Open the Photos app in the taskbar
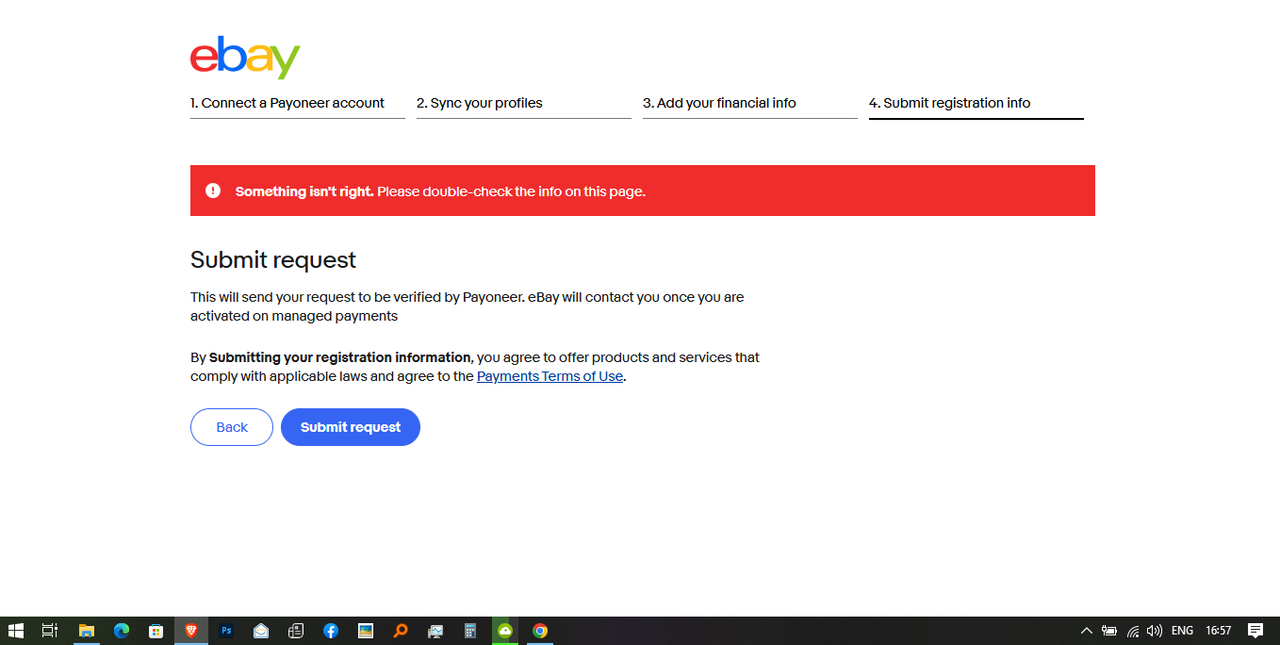Screen dimensions: 1280x645 pos(366,631)
